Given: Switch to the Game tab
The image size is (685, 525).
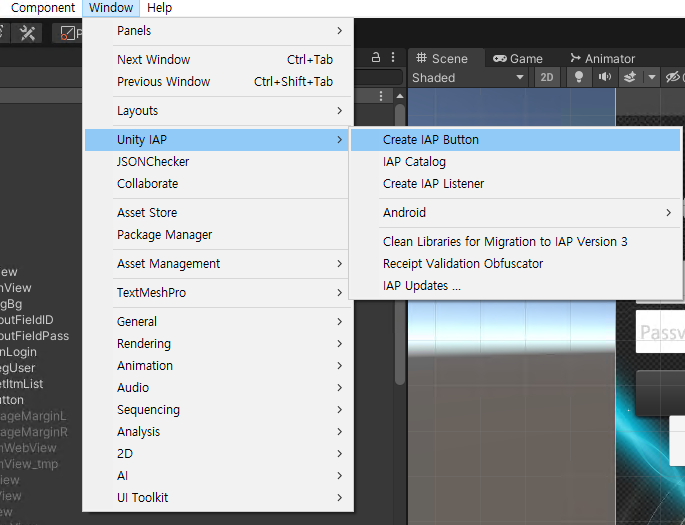Looking at the screenshot, I should point(518,59).
